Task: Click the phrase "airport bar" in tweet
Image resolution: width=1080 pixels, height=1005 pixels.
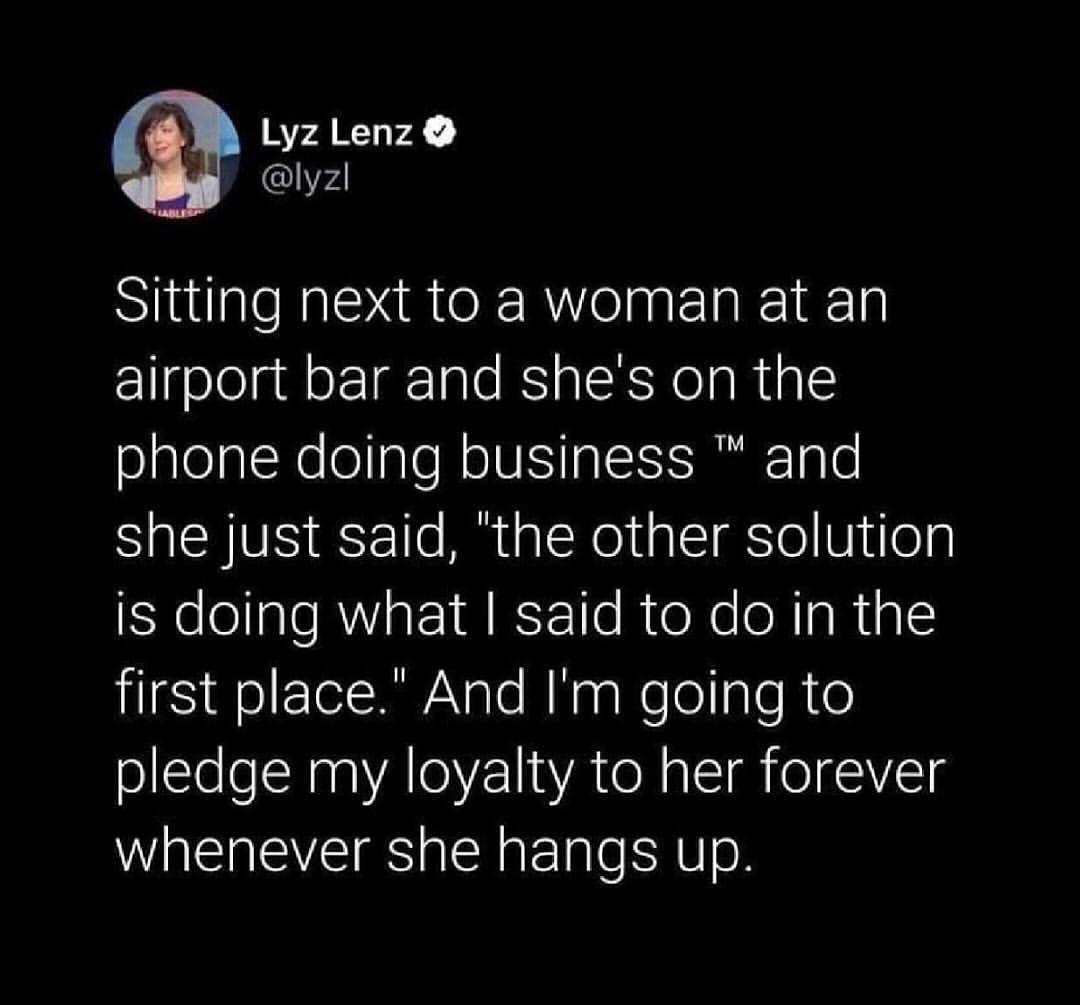Action: click(252, 384)
